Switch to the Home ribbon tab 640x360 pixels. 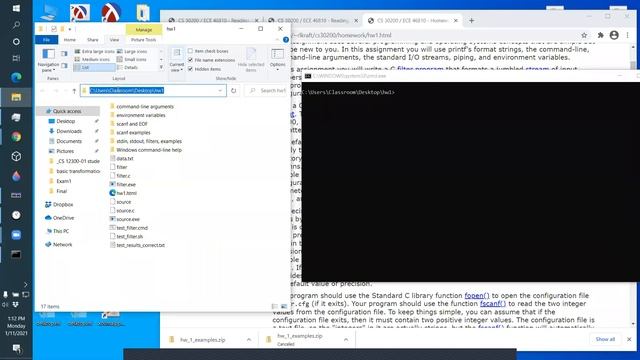click(70, 40)
